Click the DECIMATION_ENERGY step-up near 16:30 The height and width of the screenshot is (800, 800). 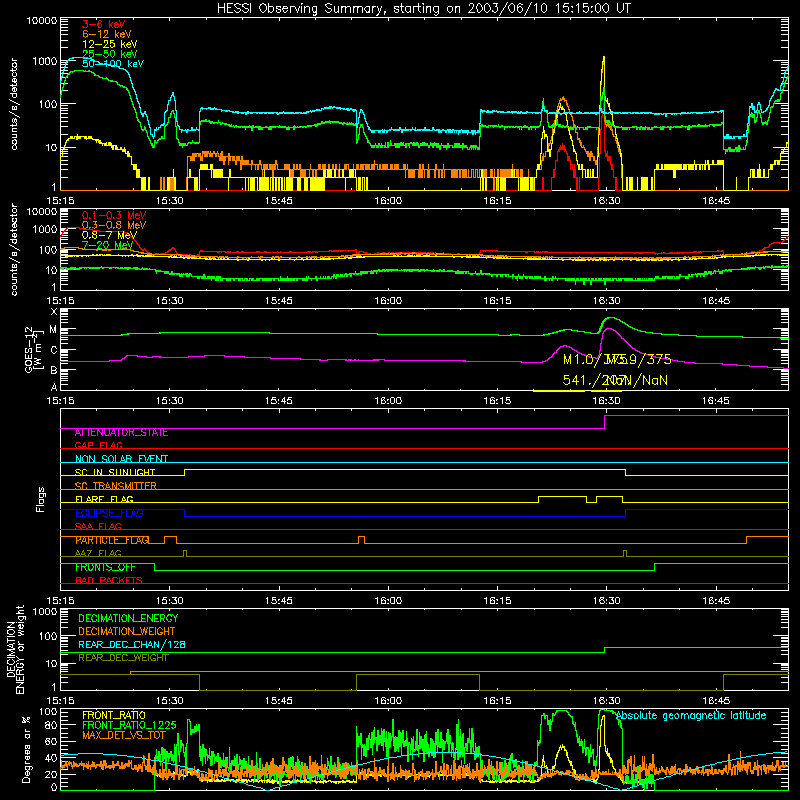click(x=605, y=650)
